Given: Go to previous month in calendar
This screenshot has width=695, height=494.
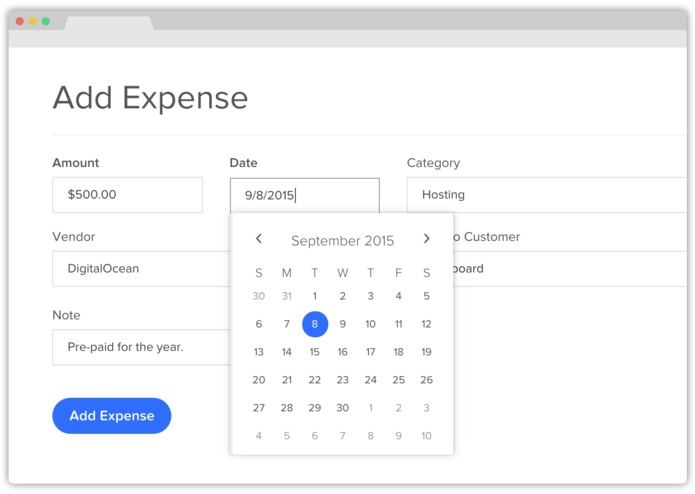Looking at the screenshot, I should click(259, 239).
